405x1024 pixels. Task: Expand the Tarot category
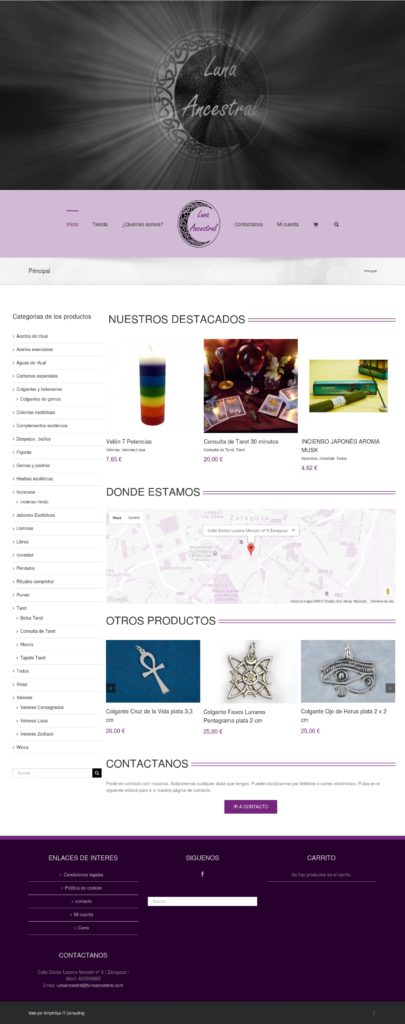point(22,608)
